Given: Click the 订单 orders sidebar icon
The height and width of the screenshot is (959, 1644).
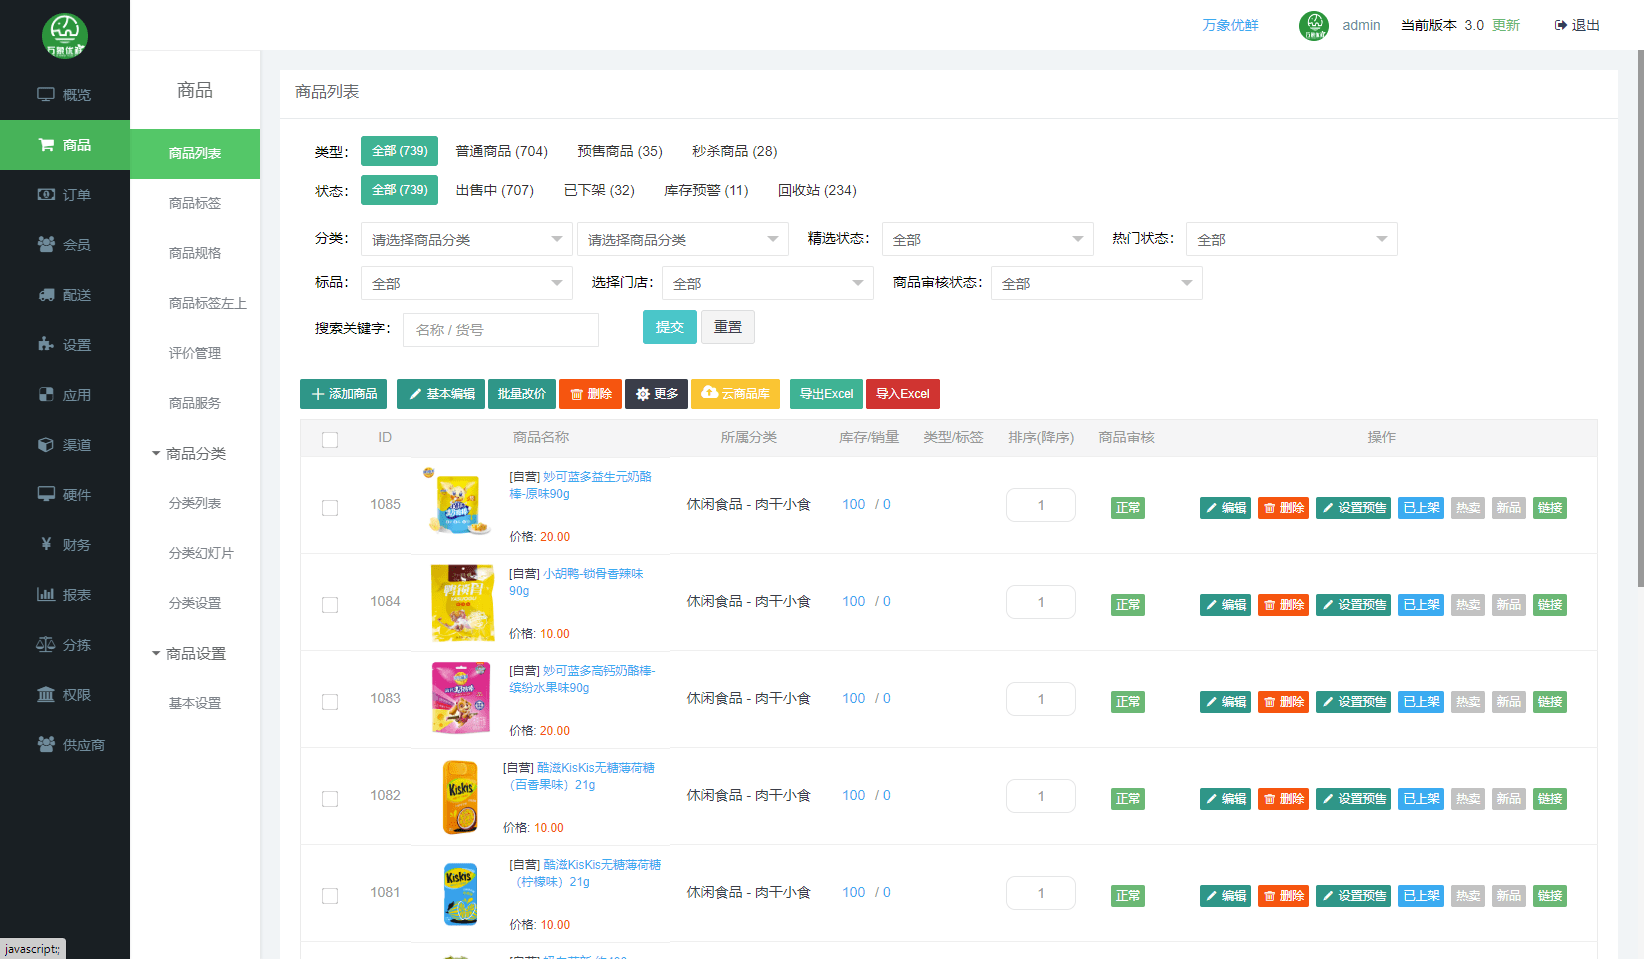Looking at the screenshot, I should (x=46, y=195).
